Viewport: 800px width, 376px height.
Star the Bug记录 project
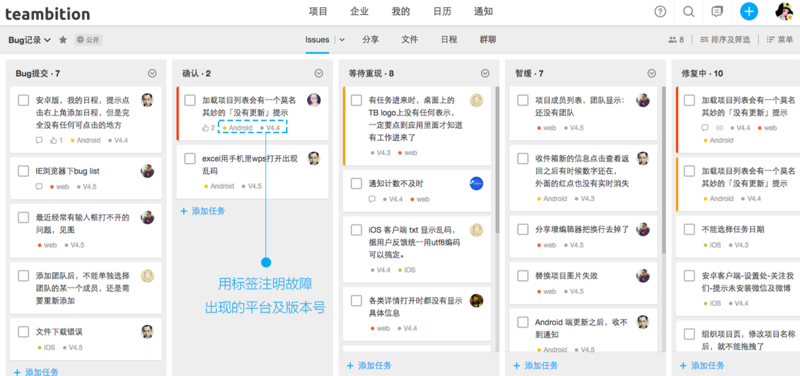pyautogui.click(x=63, y=40)
